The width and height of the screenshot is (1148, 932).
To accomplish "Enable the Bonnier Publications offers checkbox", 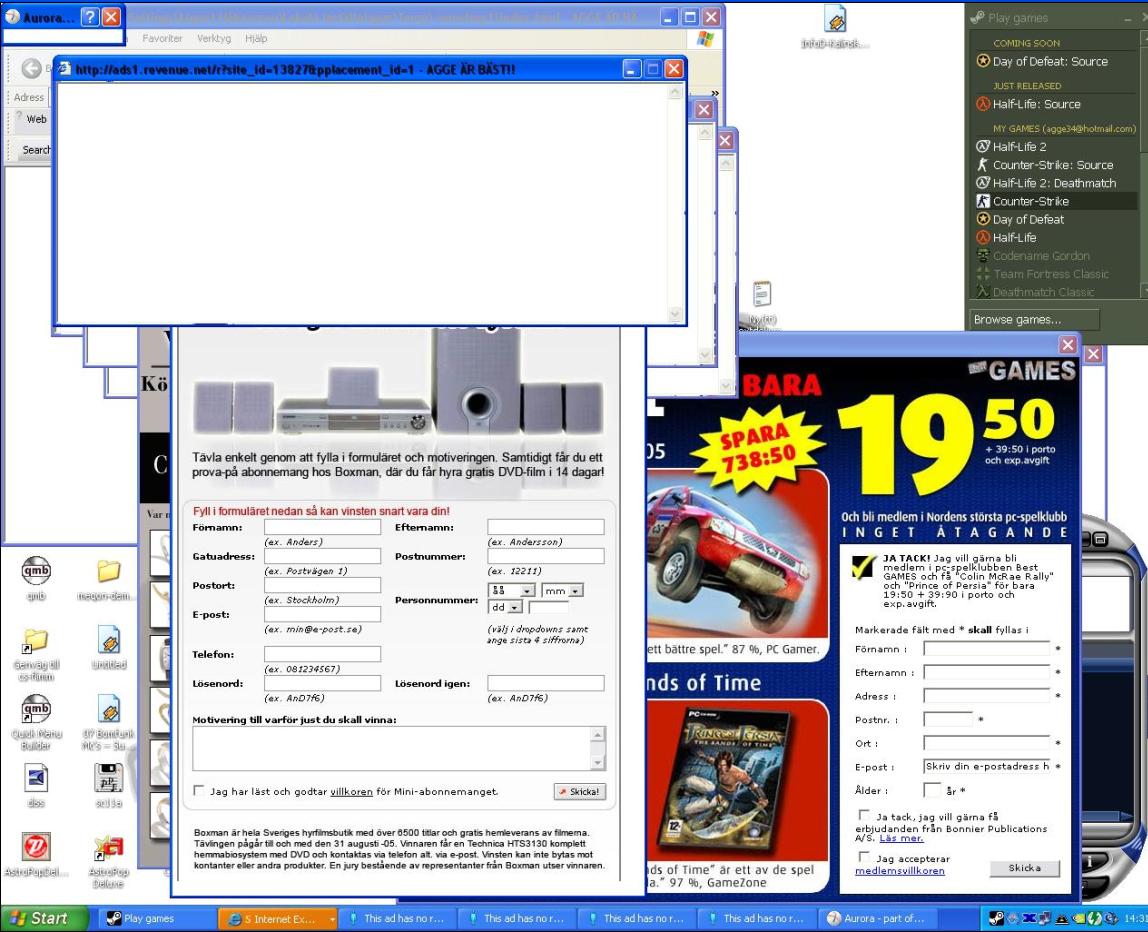I will [864, 815].
